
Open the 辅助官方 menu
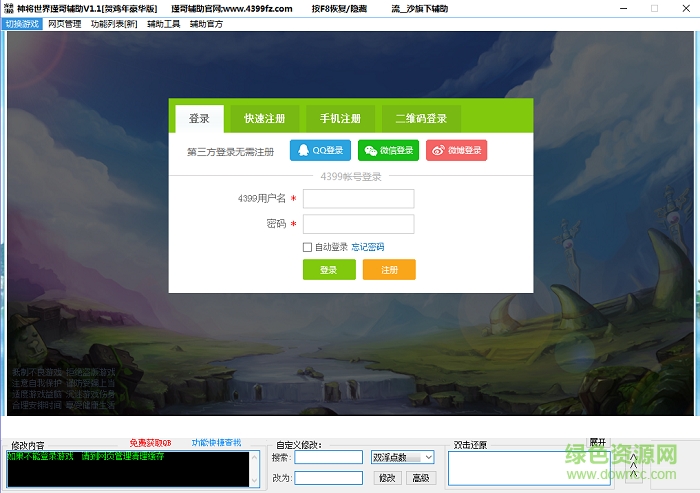click(x=206, y=24)
